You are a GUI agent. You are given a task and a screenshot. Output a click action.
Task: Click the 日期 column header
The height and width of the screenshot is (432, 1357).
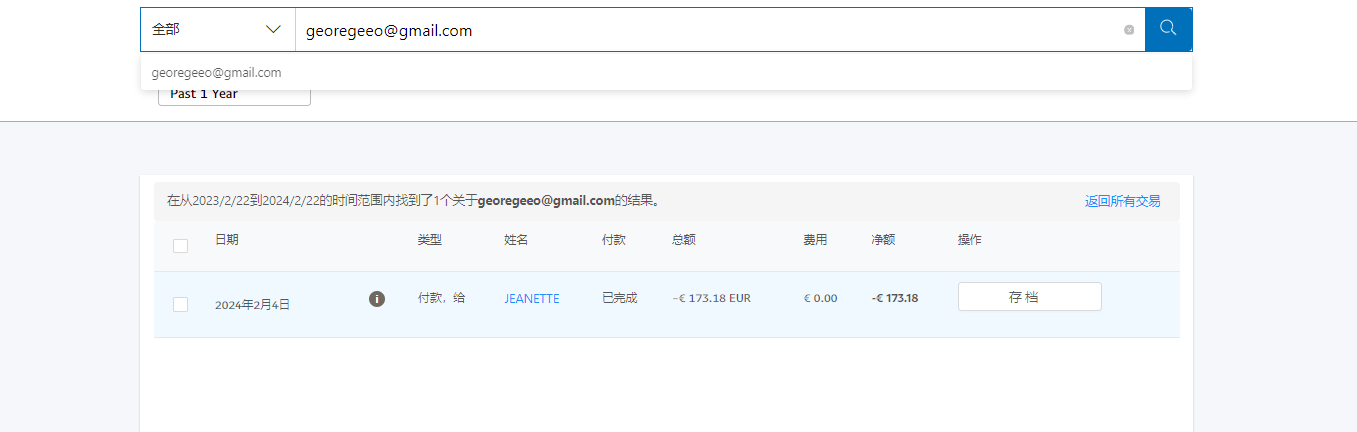tap(227, 240)
